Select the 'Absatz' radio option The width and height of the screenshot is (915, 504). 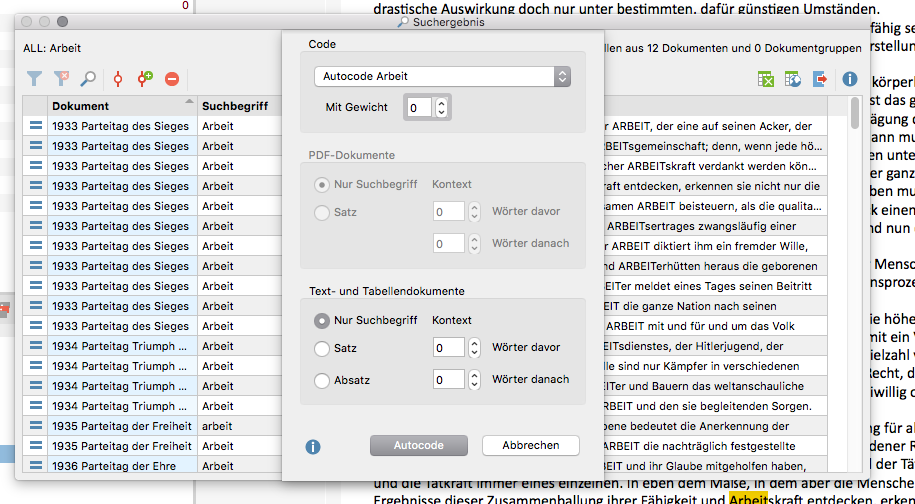click(x=322, y=380)
